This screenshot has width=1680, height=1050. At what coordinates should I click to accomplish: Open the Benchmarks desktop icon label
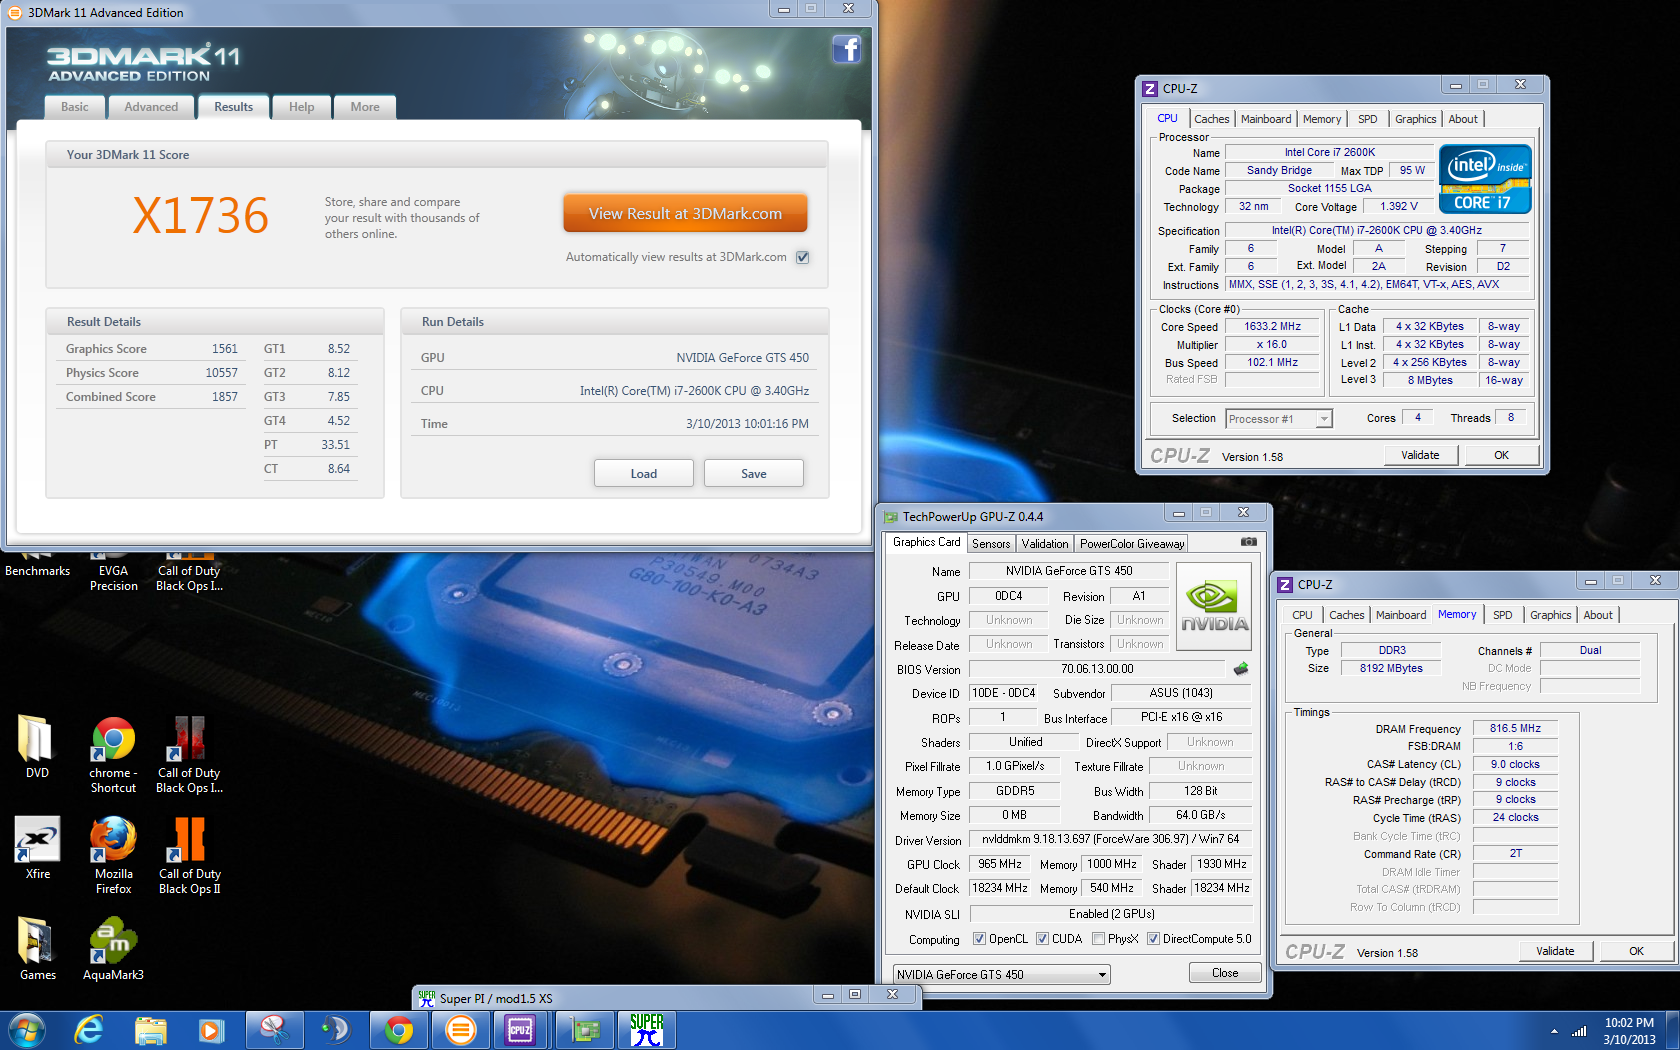click(37, 571)
